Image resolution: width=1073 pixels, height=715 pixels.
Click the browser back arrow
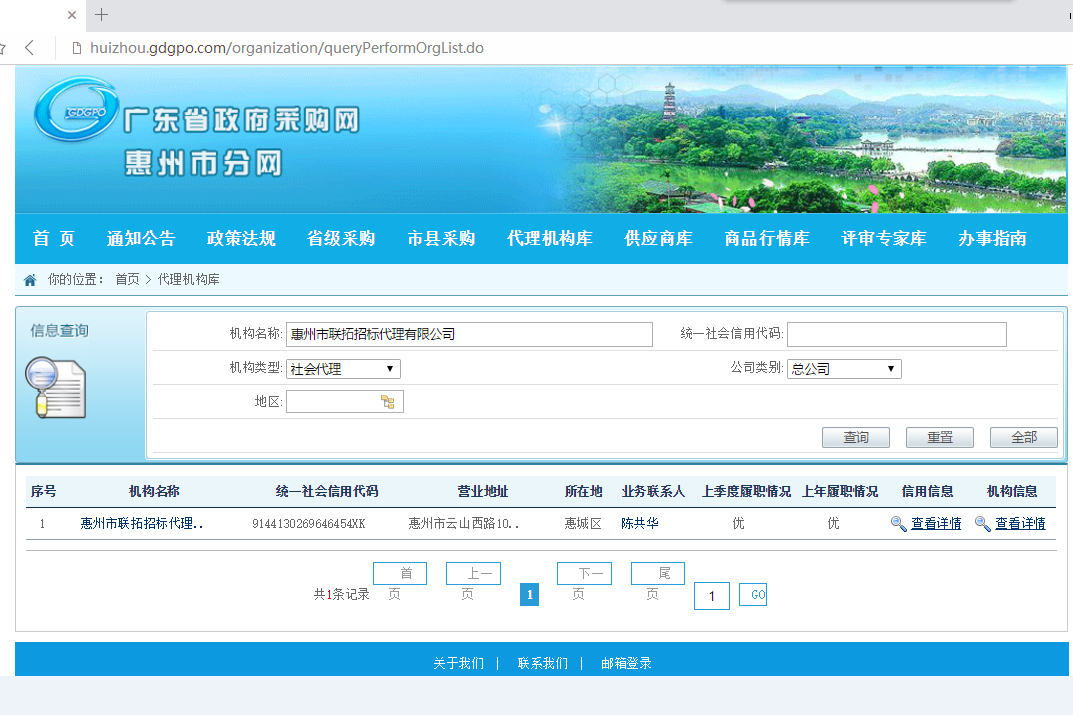coord(30,48)
